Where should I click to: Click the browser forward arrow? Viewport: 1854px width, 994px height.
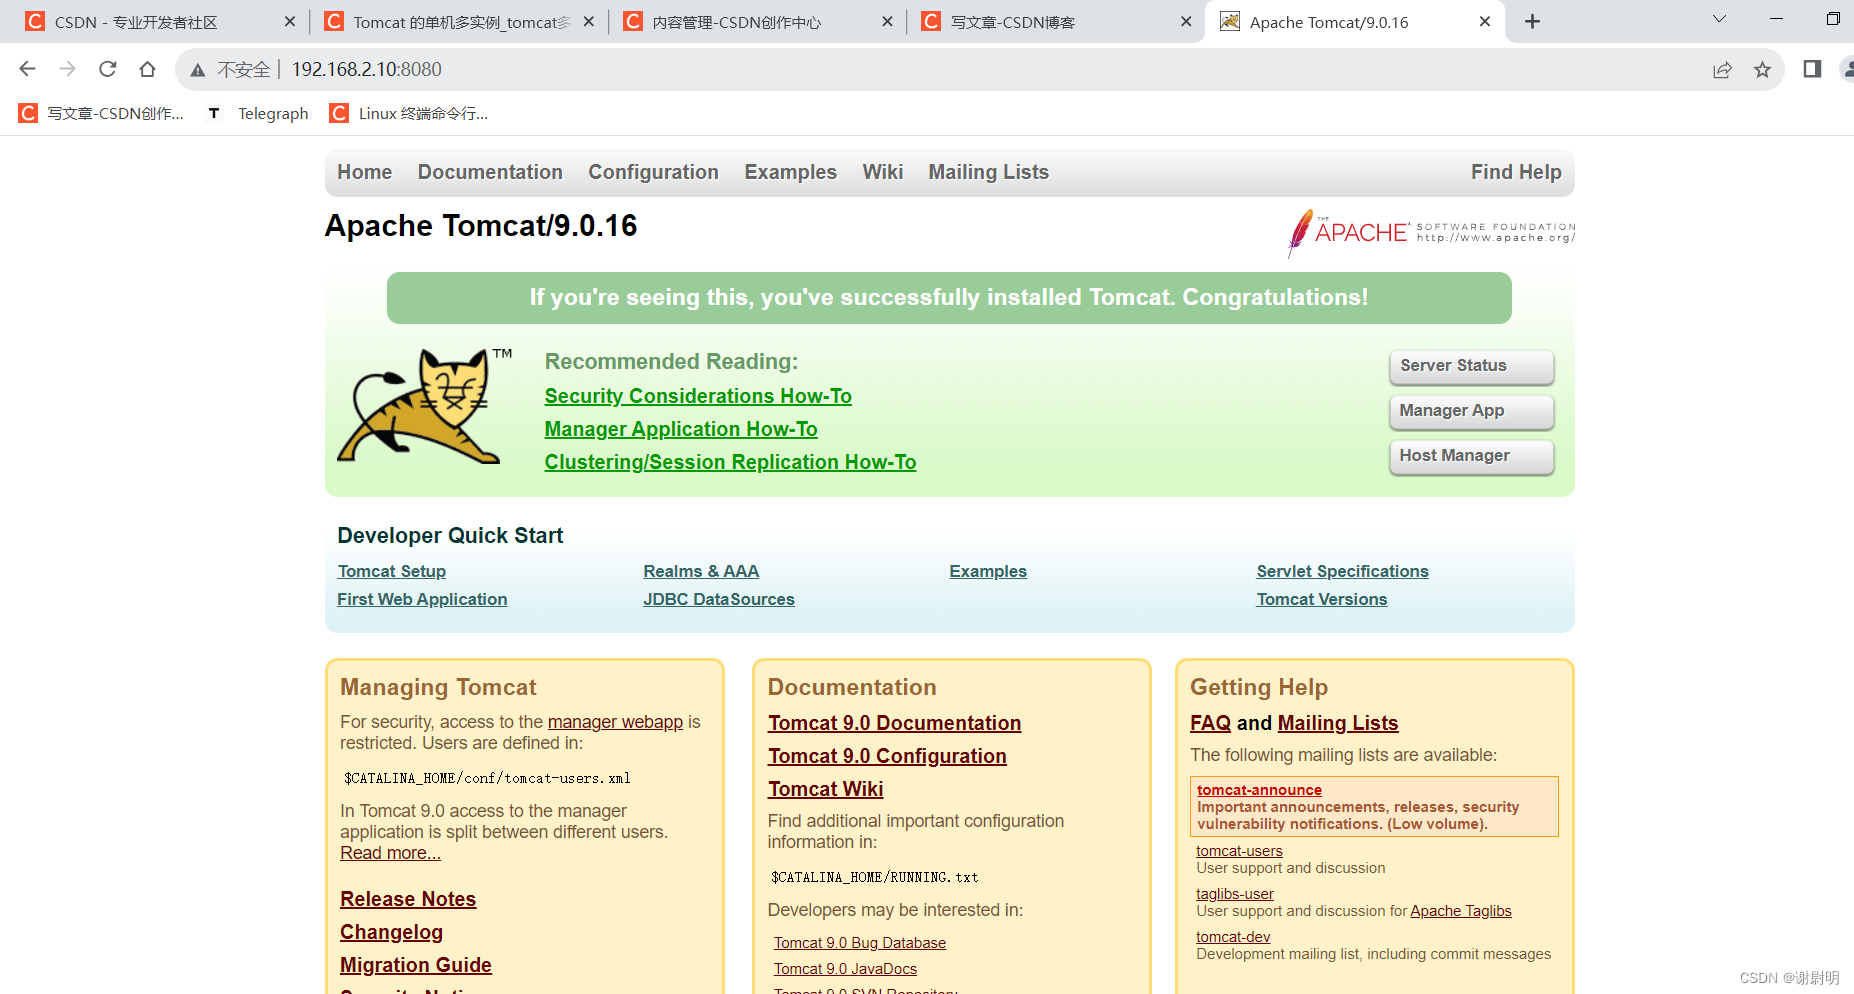click(x=68, y=69)
